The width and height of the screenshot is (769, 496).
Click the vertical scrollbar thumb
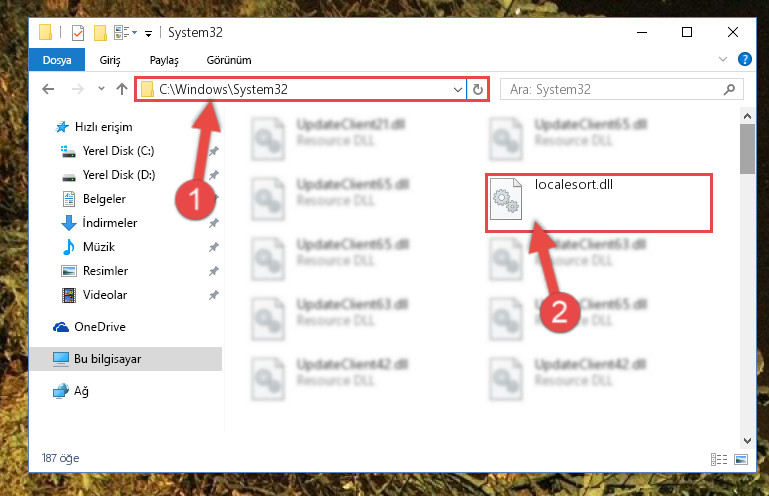point(747,149)
